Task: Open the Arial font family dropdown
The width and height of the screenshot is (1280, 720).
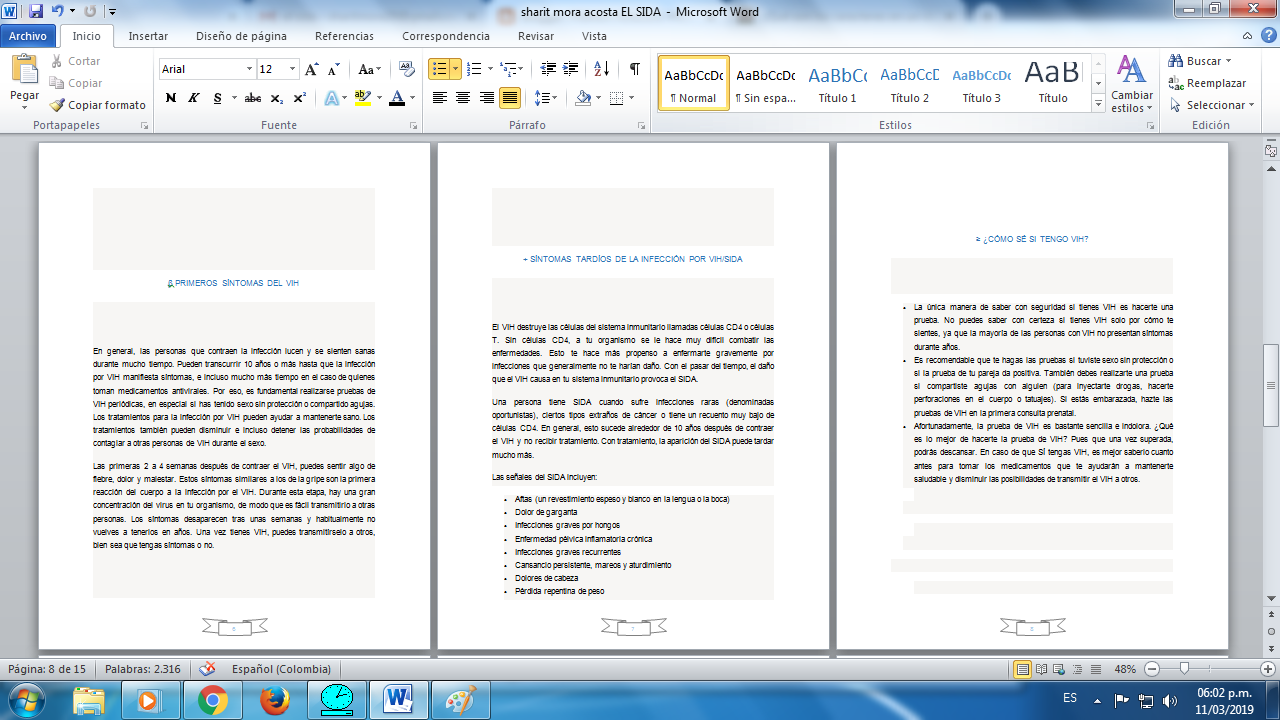Action: (248, 67)
